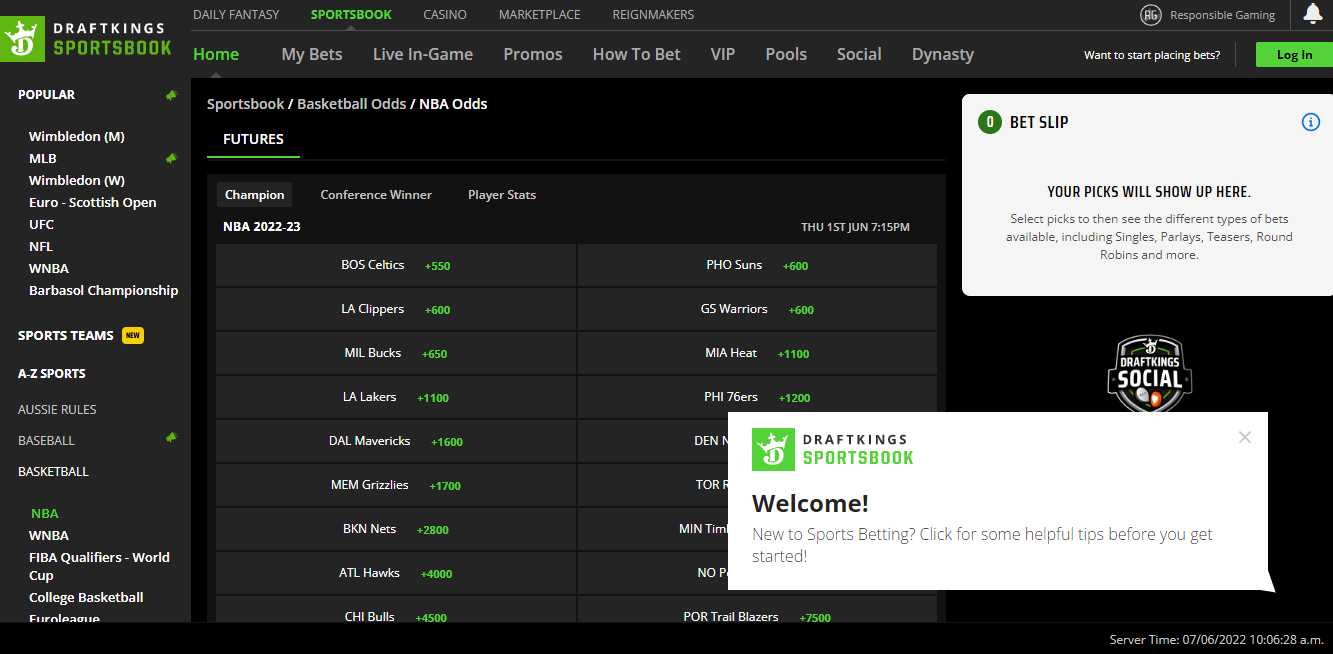This screenshot has width=1333, height=654.
Task: Open Barbasol Championship
Action: point(104,290)
